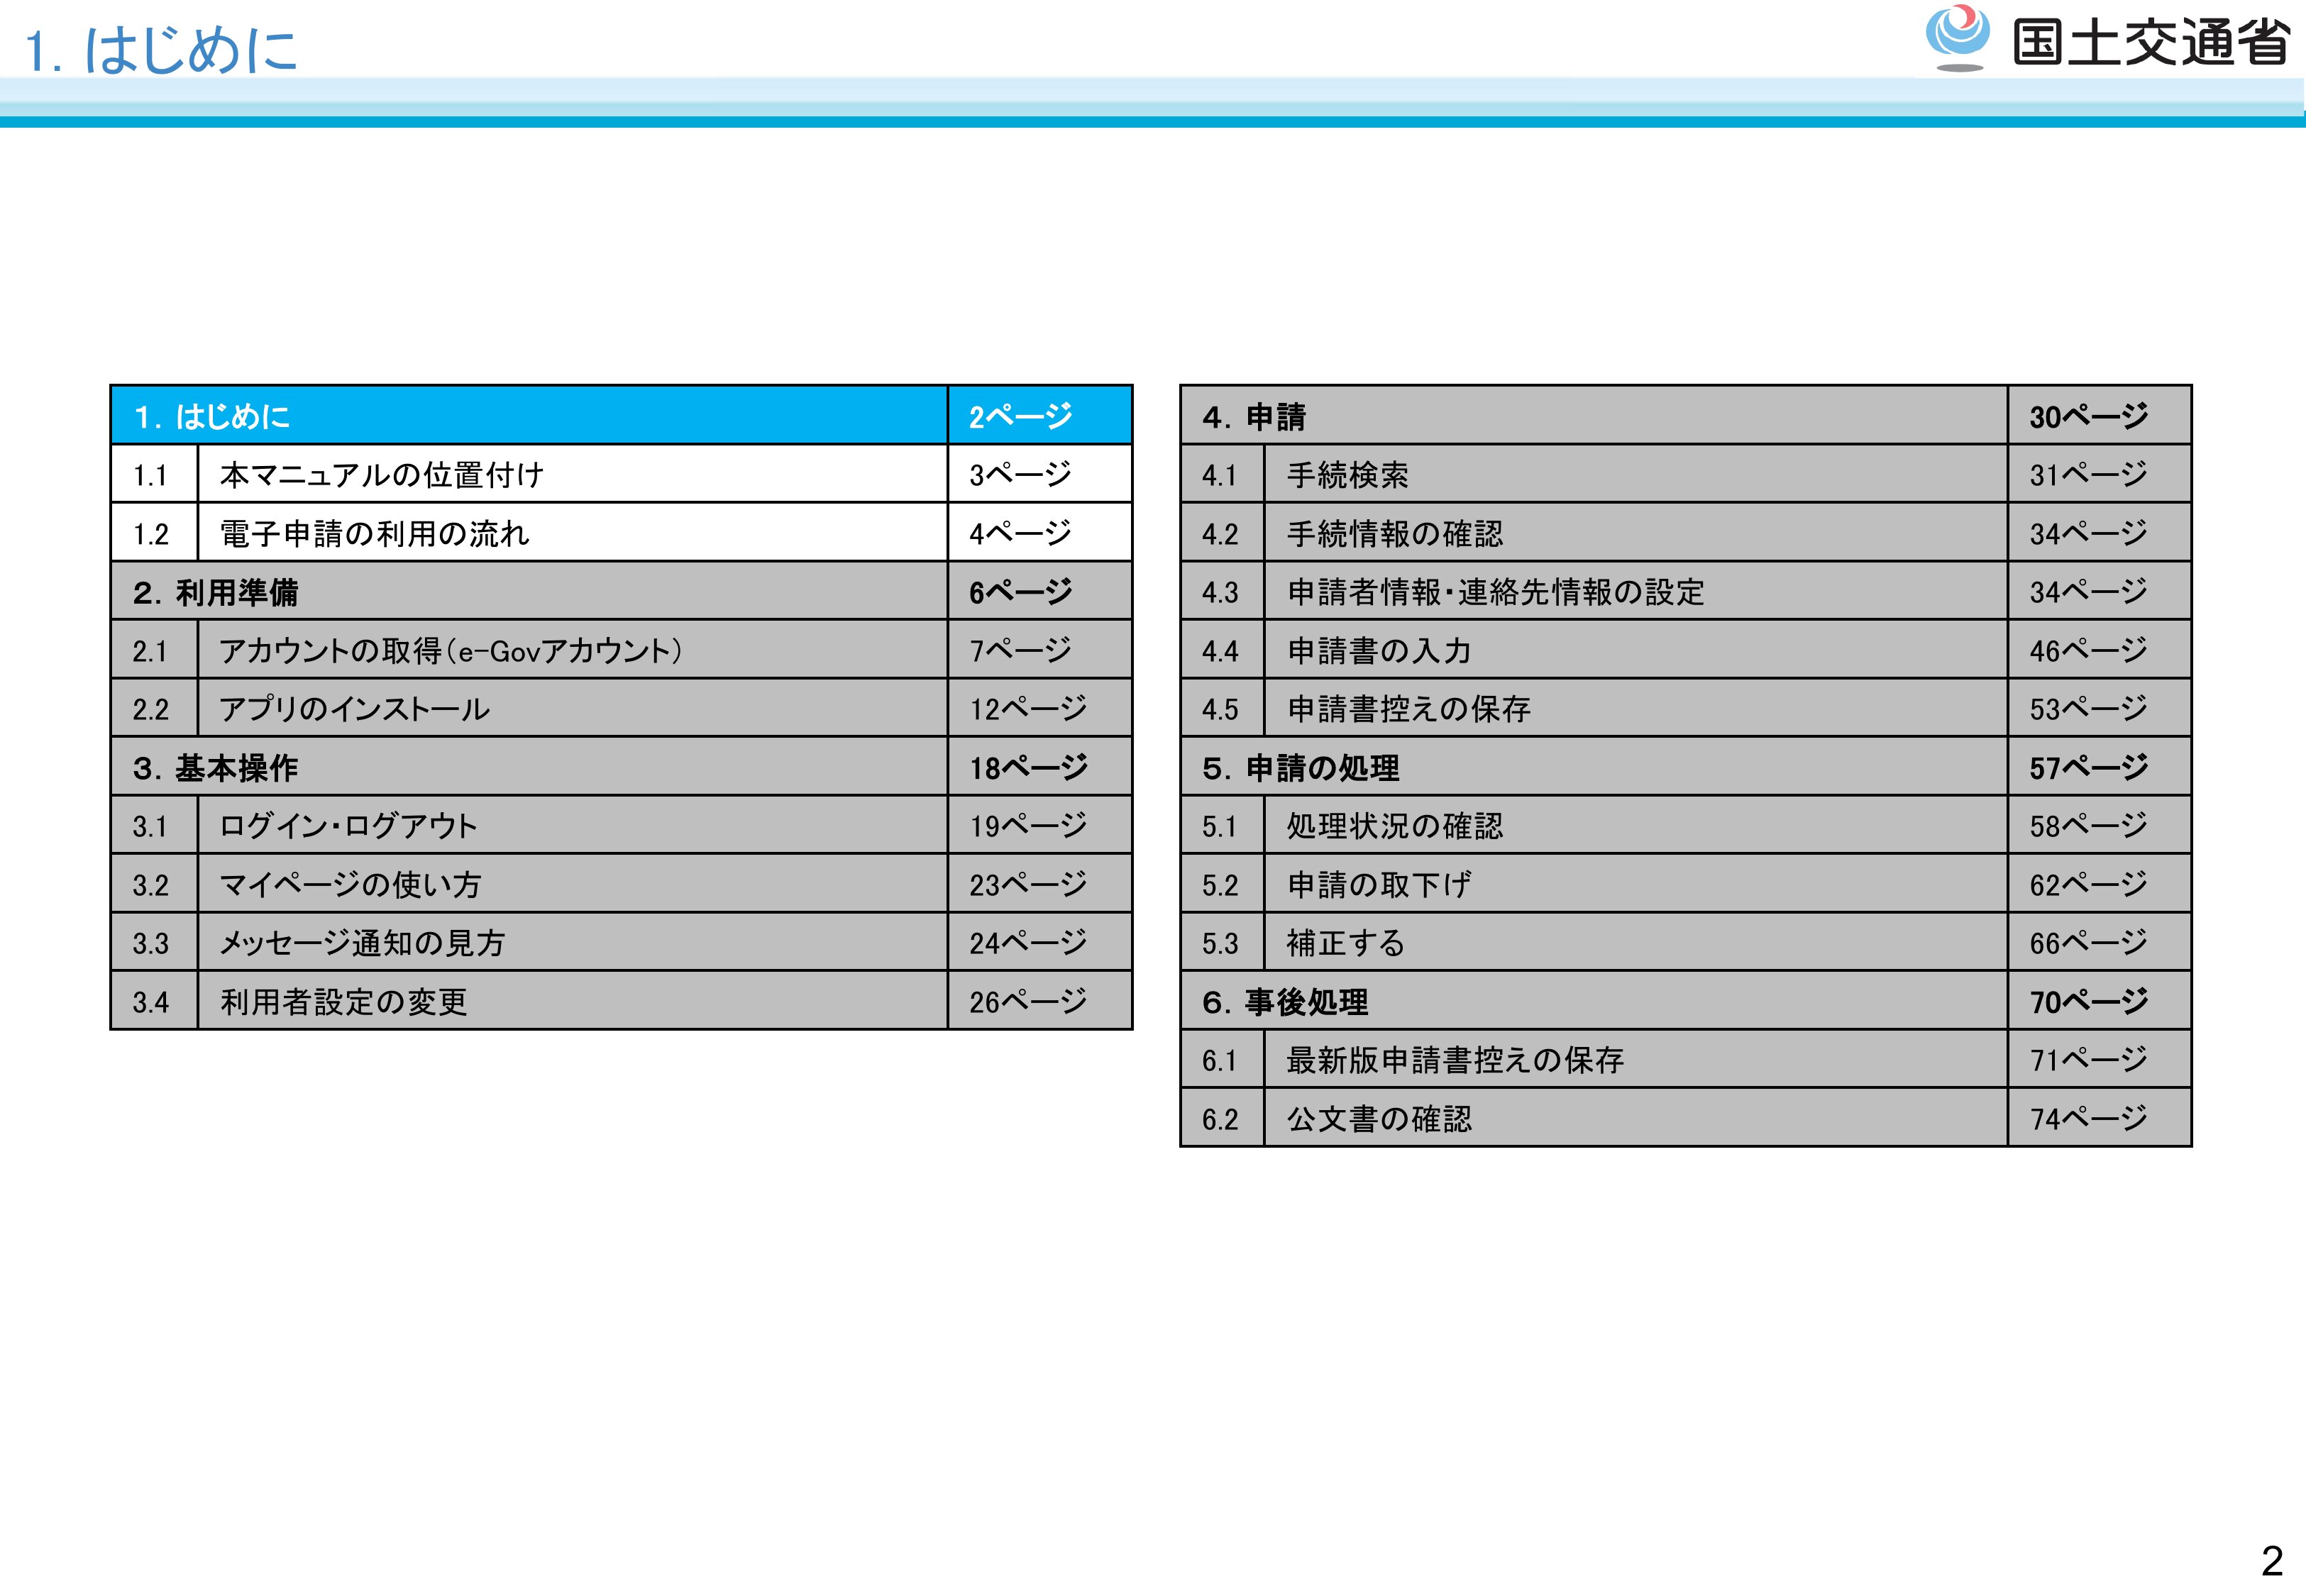This screenshot has width=2306, height=1596.
Task: Open ログイン・ログアウト entry
Action: coord(348,826)
